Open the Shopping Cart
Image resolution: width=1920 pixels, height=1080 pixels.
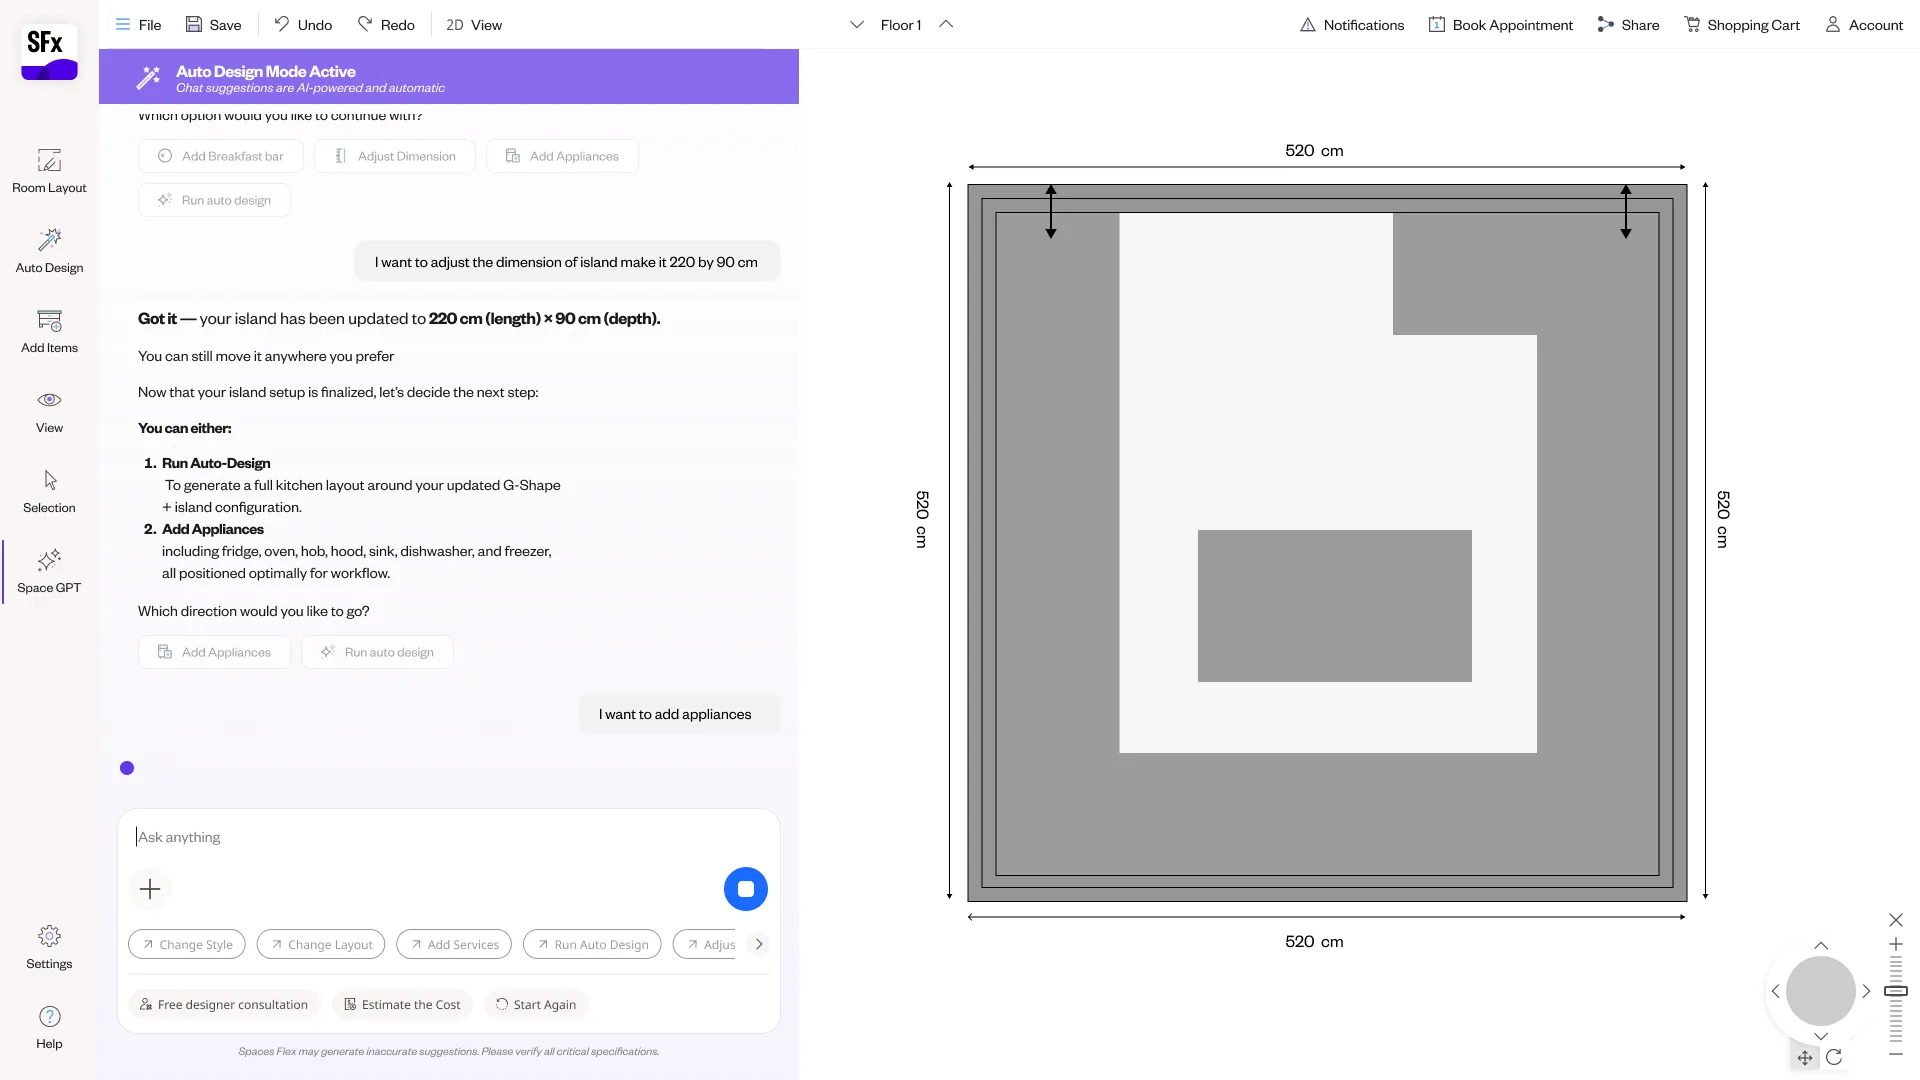pyautogui.click(x=1742, y=25)
